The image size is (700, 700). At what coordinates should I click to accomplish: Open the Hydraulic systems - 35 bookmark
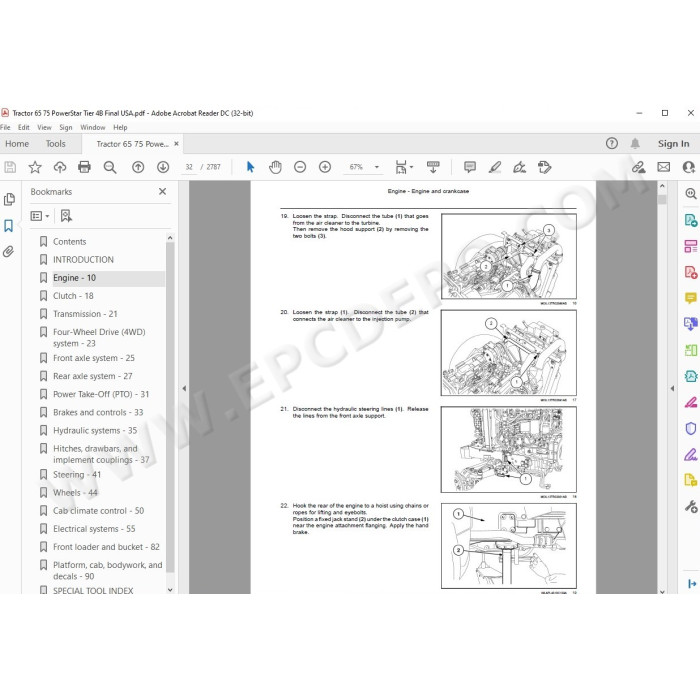tap(95, 431)
